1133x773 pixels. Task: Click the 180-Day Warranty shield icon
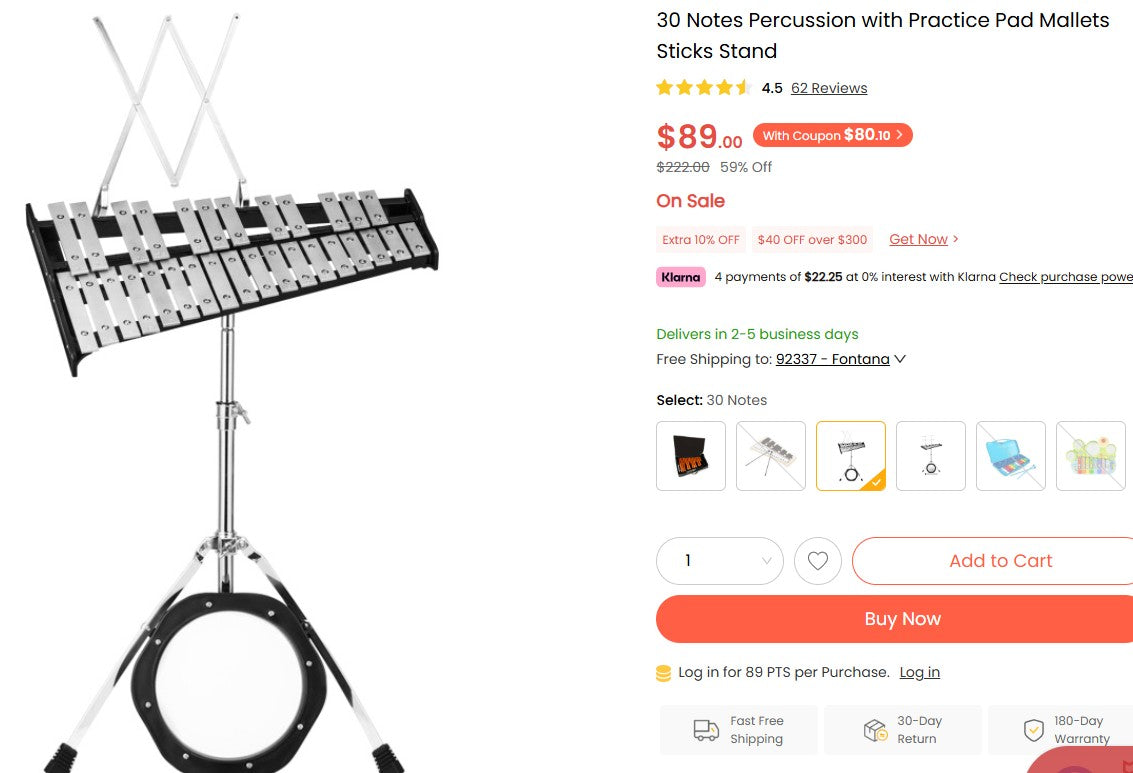[x=1033, y=729]
